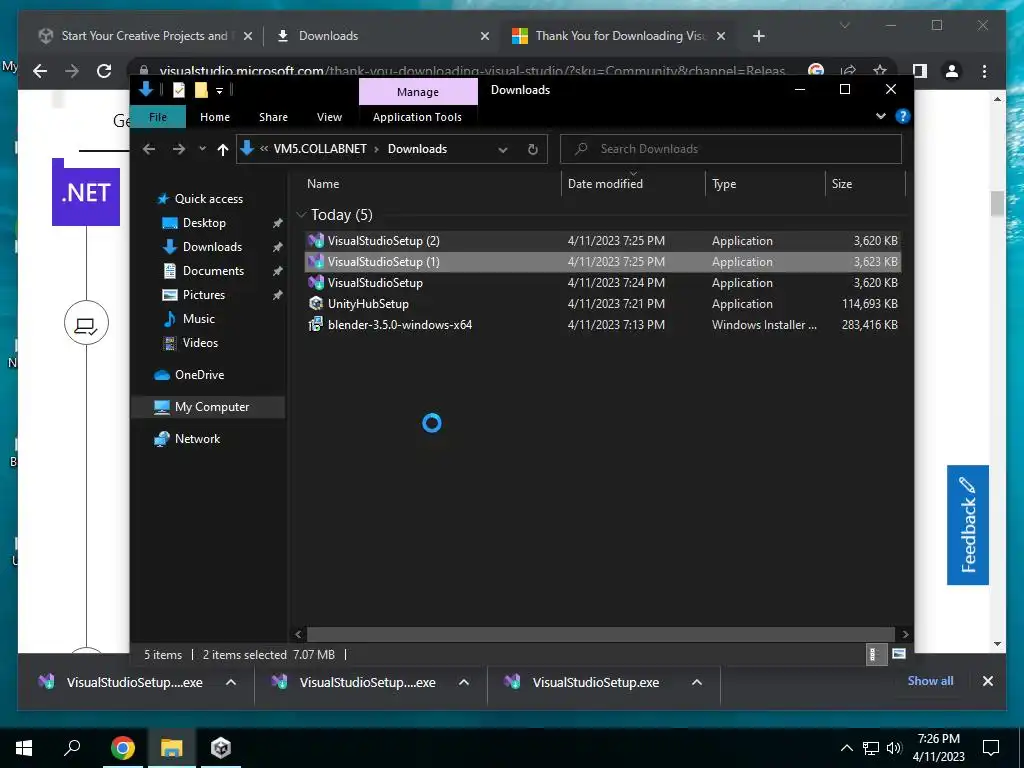Open a new Chrome tab

[x=758, y=36]
